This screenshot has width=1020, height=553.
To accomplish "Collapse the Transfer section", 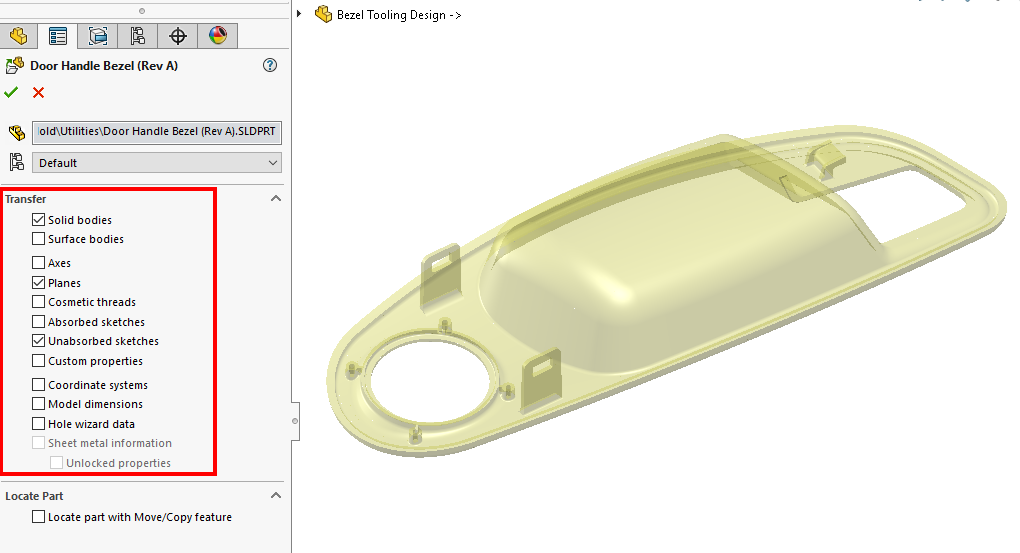I will click(x=276, y=199).
